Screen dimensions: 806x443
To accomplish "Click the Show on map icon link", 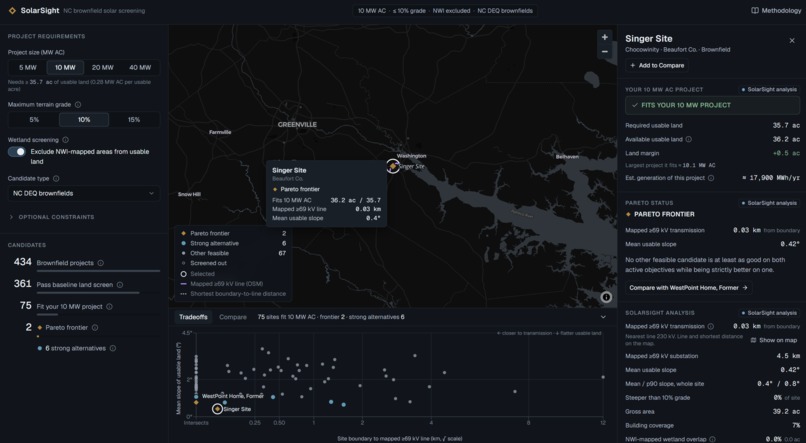I will tap(754, 340).
